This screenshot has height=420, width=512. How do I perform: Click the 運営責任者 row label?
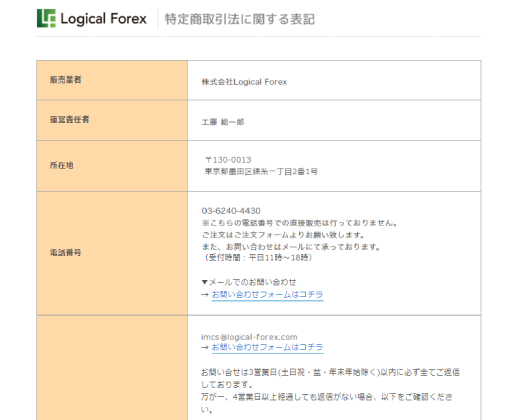coord(70,119)
